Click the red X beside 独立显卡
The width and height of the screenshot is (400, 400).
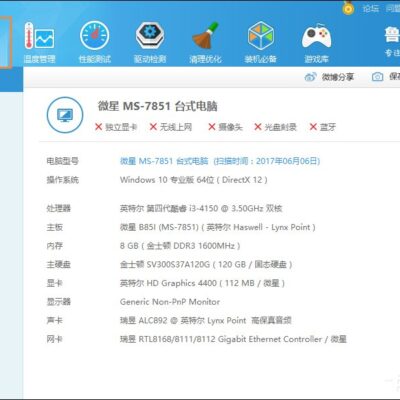98,127
